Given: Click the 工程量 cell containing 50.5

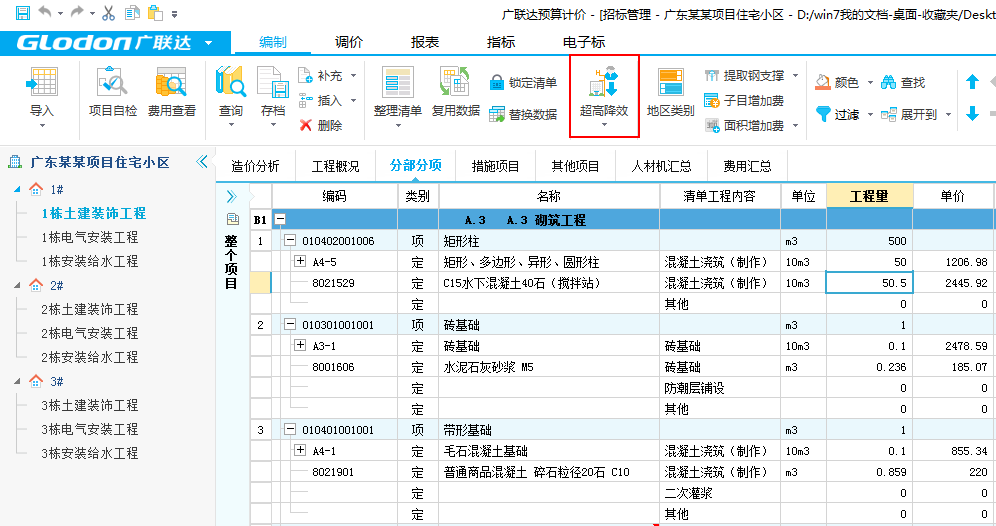Looking at the screenshot, I should (868, 283).
